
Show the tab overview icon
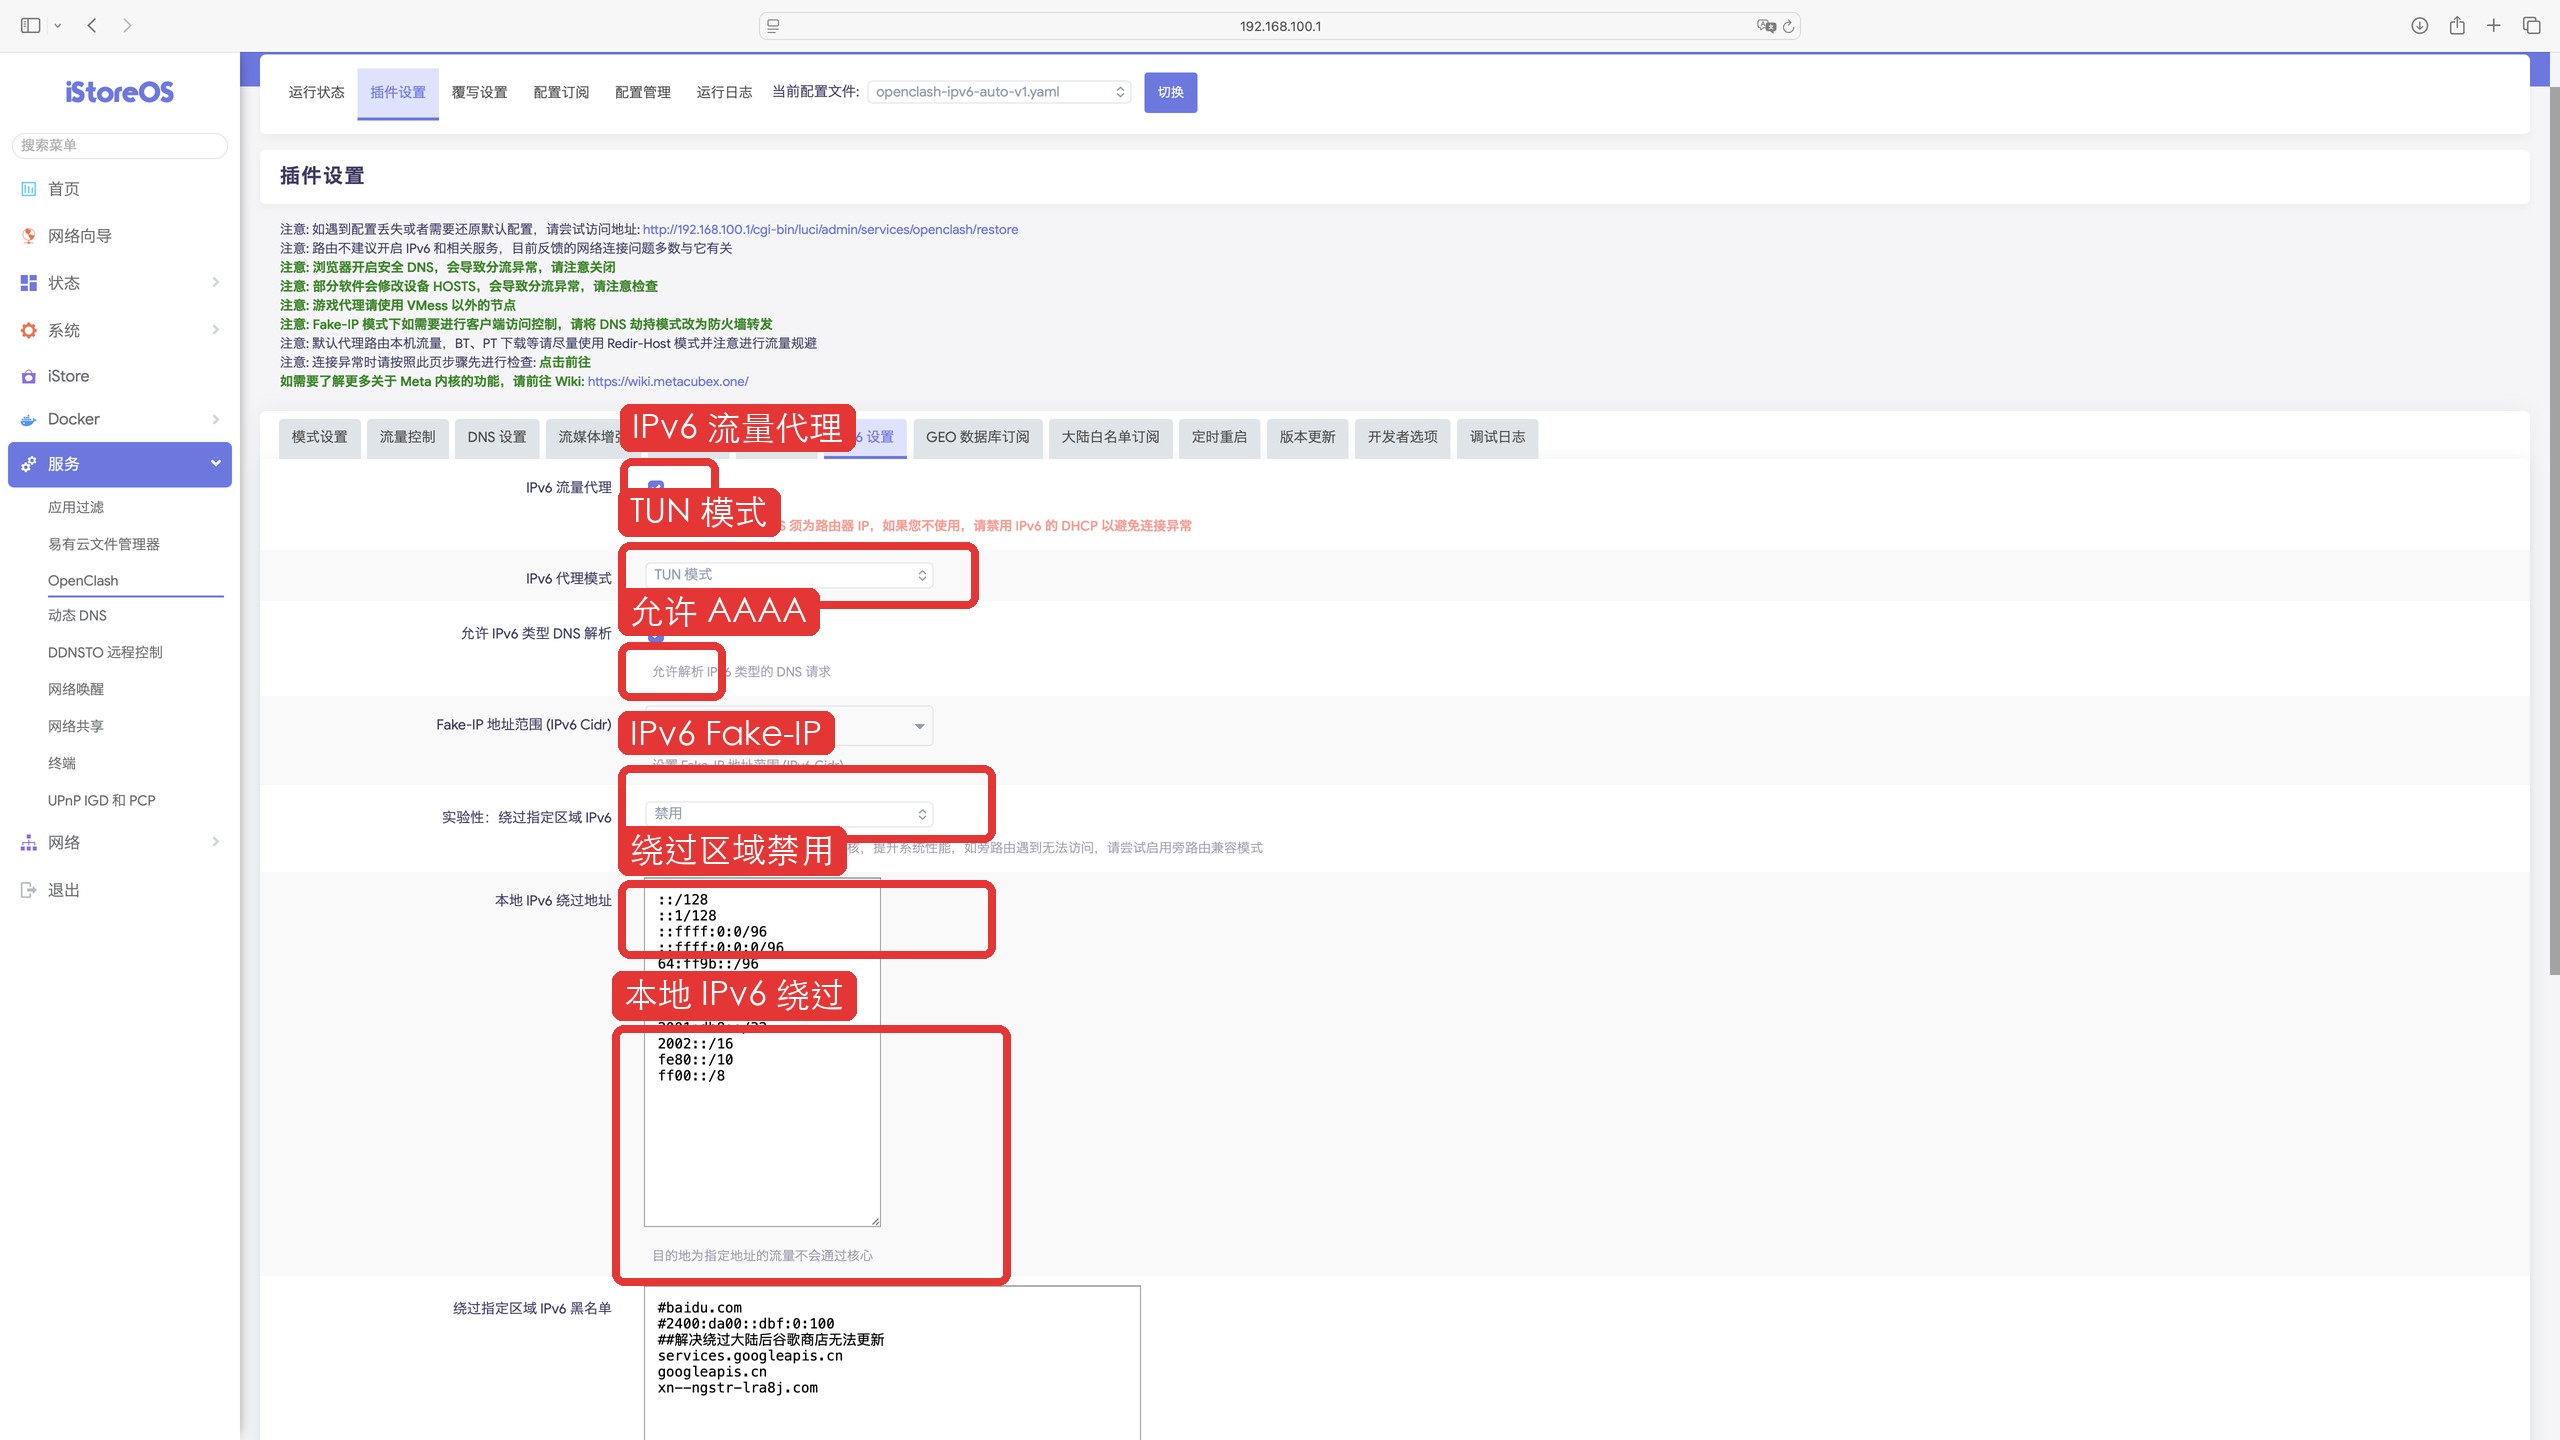point(2532,26)
